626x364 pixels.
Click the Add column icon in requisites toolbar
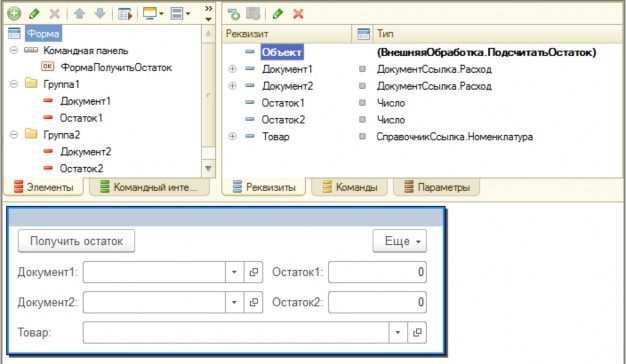[253, 14]
